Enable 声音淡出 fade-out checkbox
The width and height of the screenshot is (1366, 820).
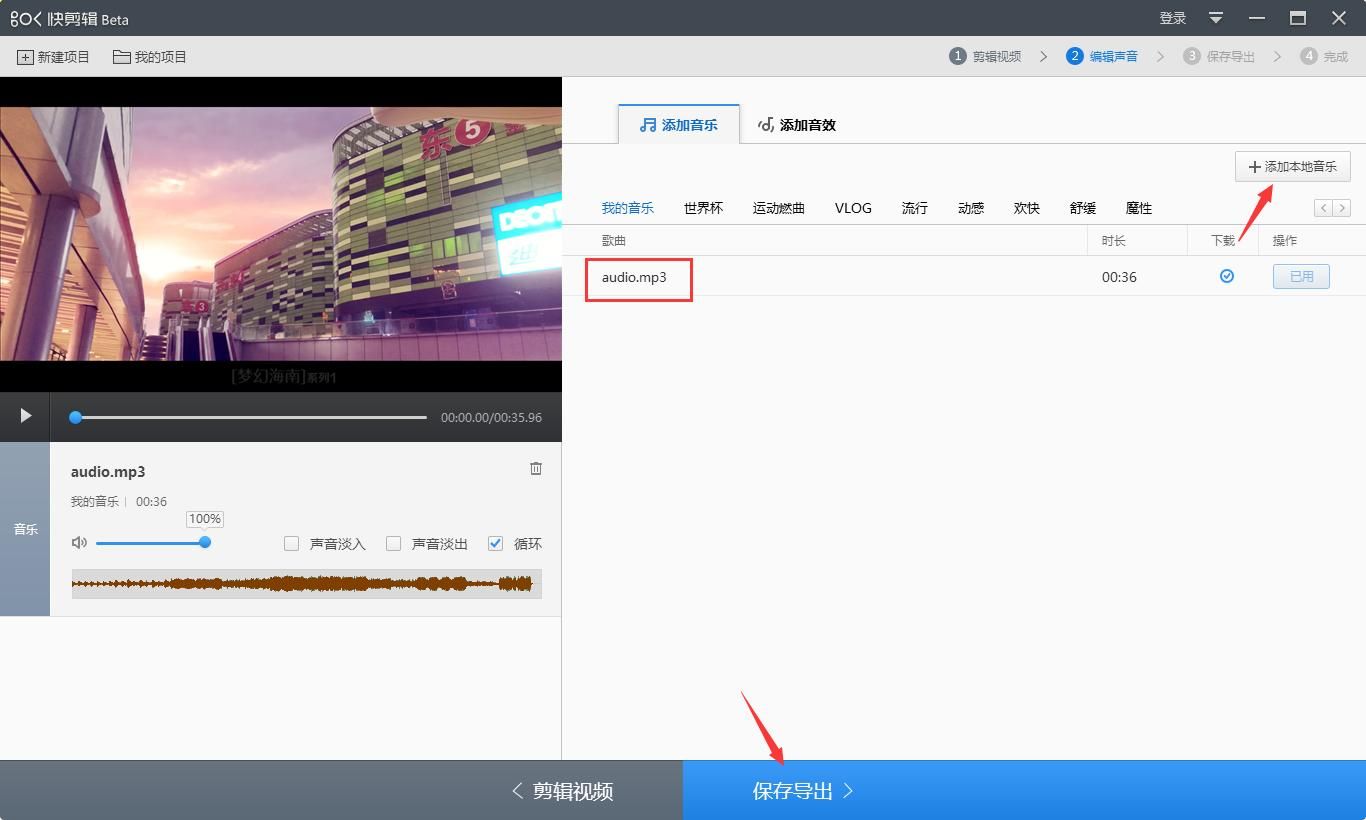394,543
